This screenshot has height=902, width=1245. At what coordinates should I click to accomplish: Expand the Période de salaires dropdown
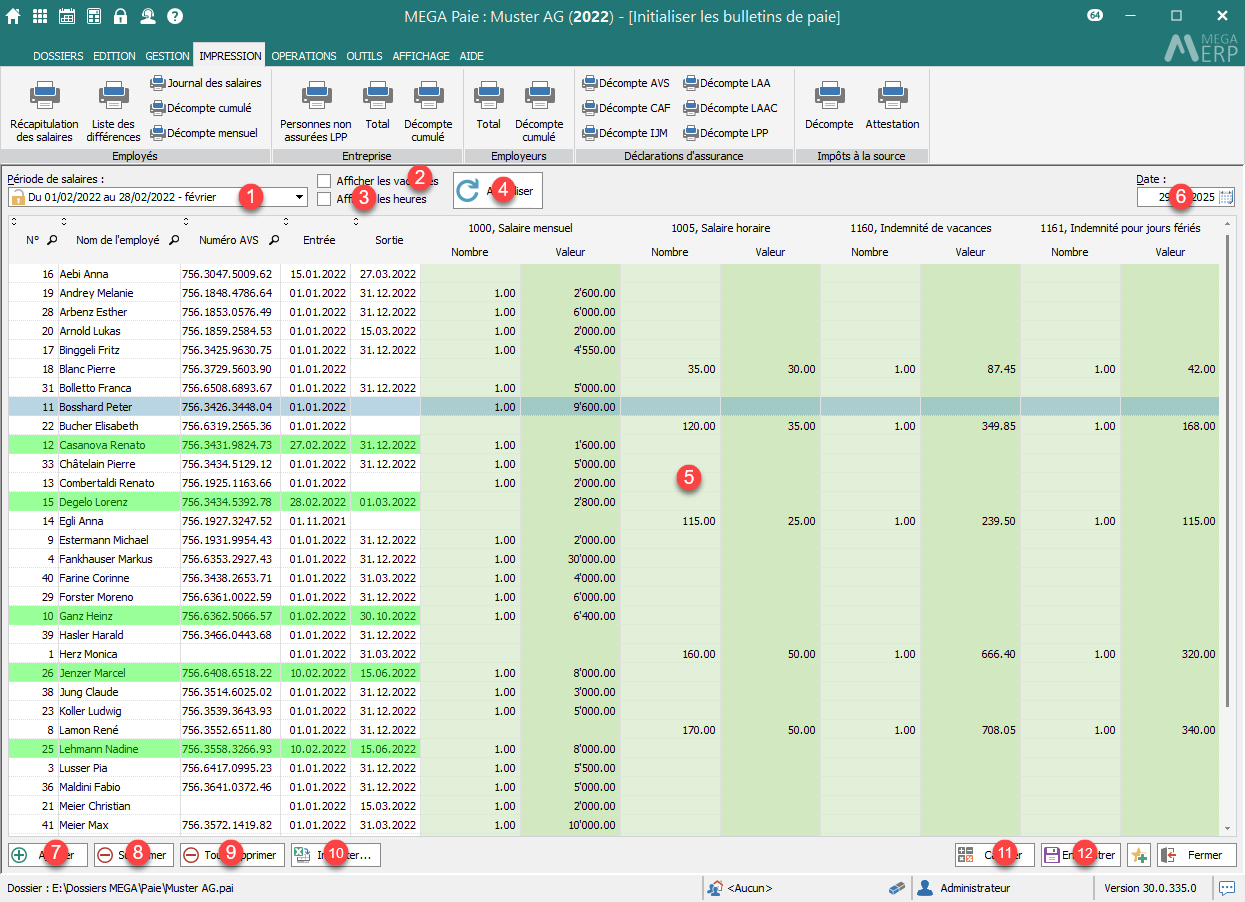pos(299,198)
